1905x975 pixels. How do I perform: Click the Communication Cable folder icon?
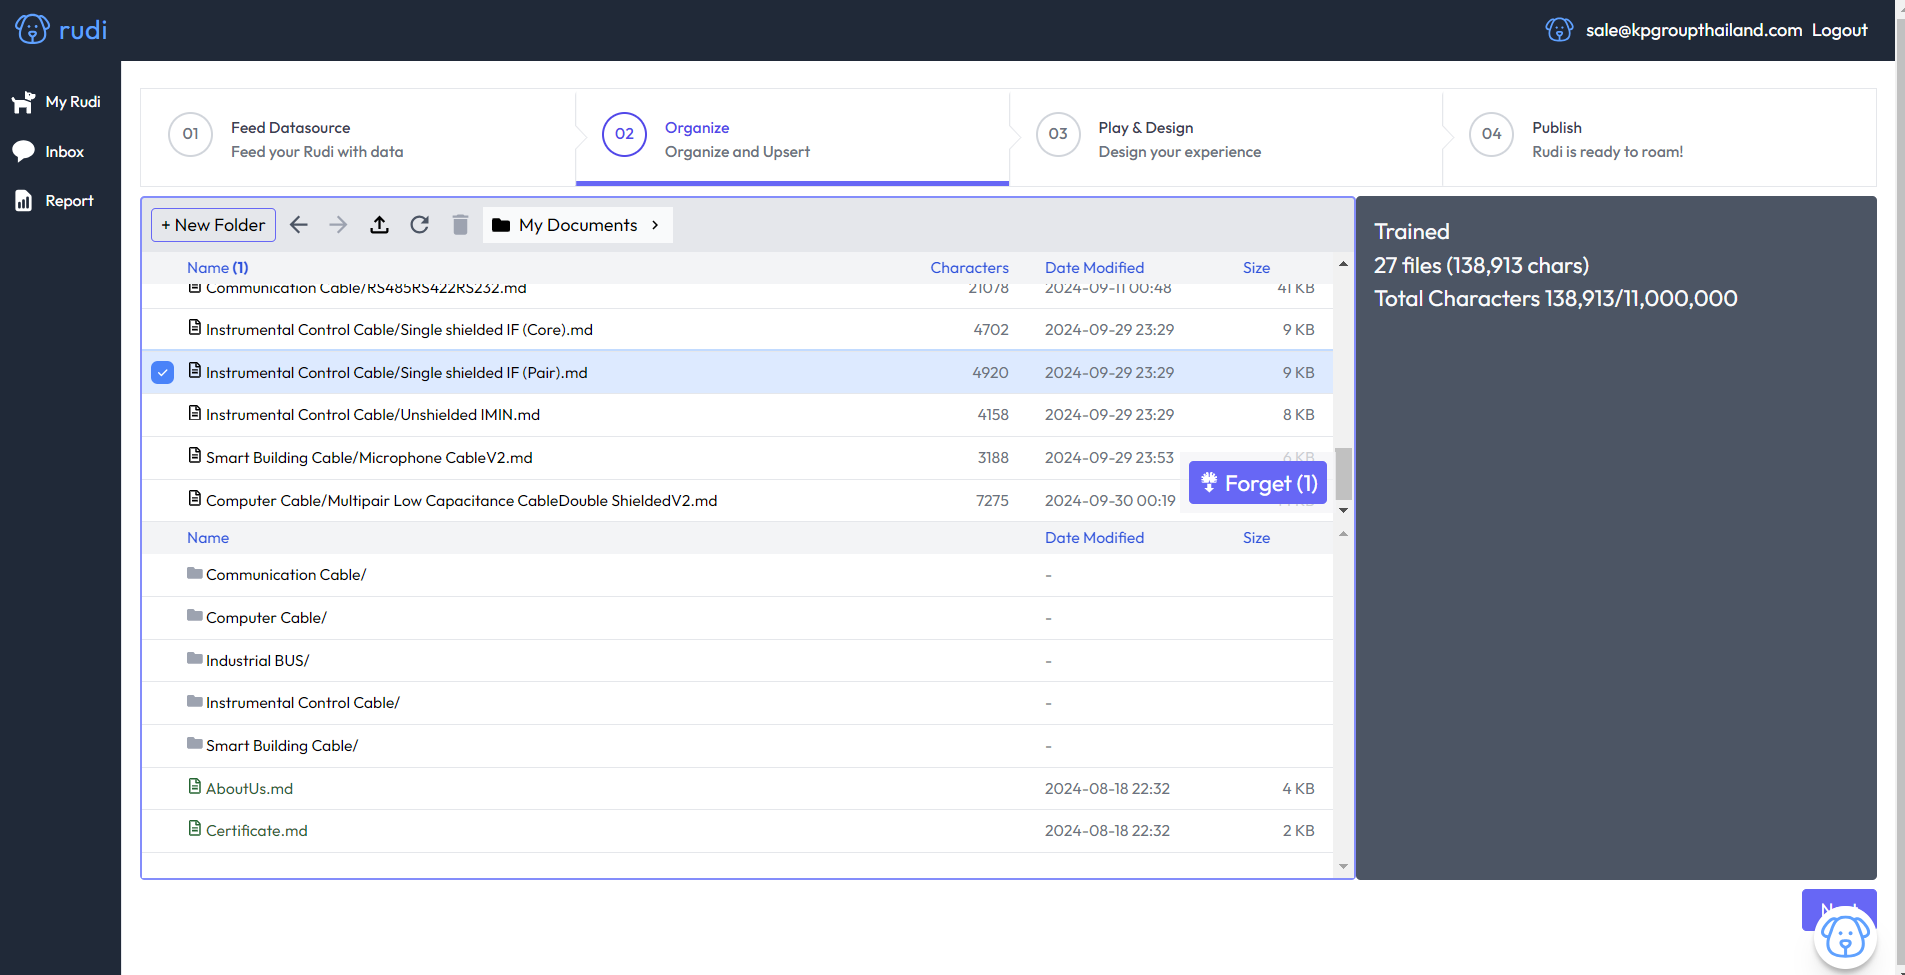tap(195, 573)
